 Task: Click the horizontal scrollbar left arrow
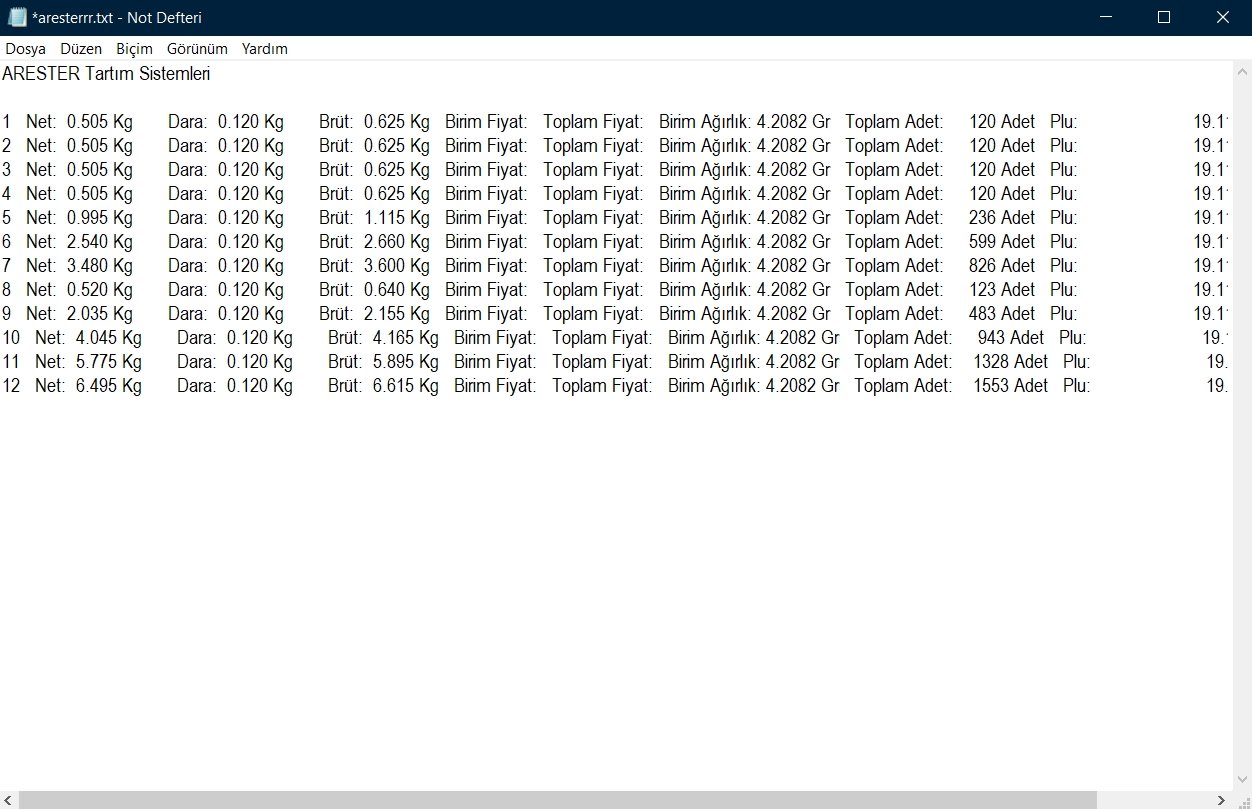click(8, 800)
